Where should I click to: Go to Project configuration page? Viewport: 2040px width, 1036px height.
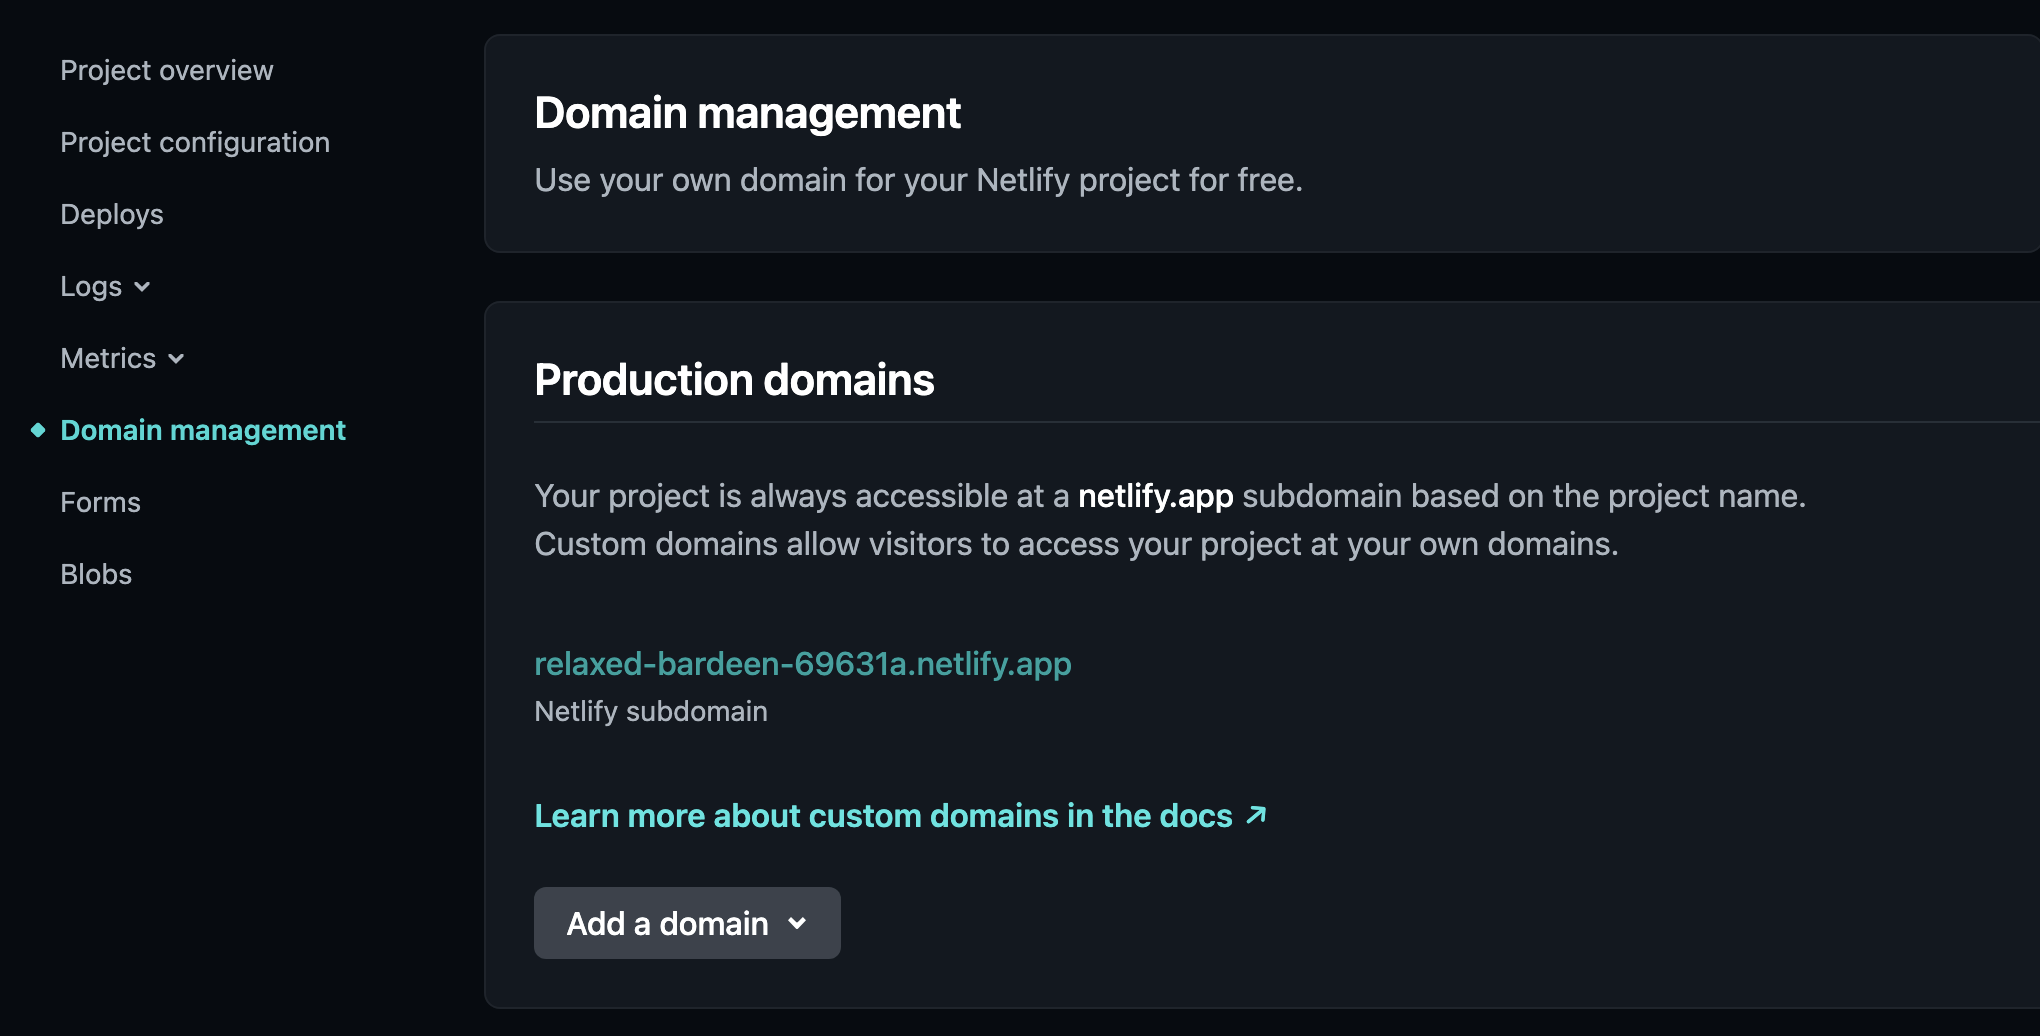click(195, 142)
